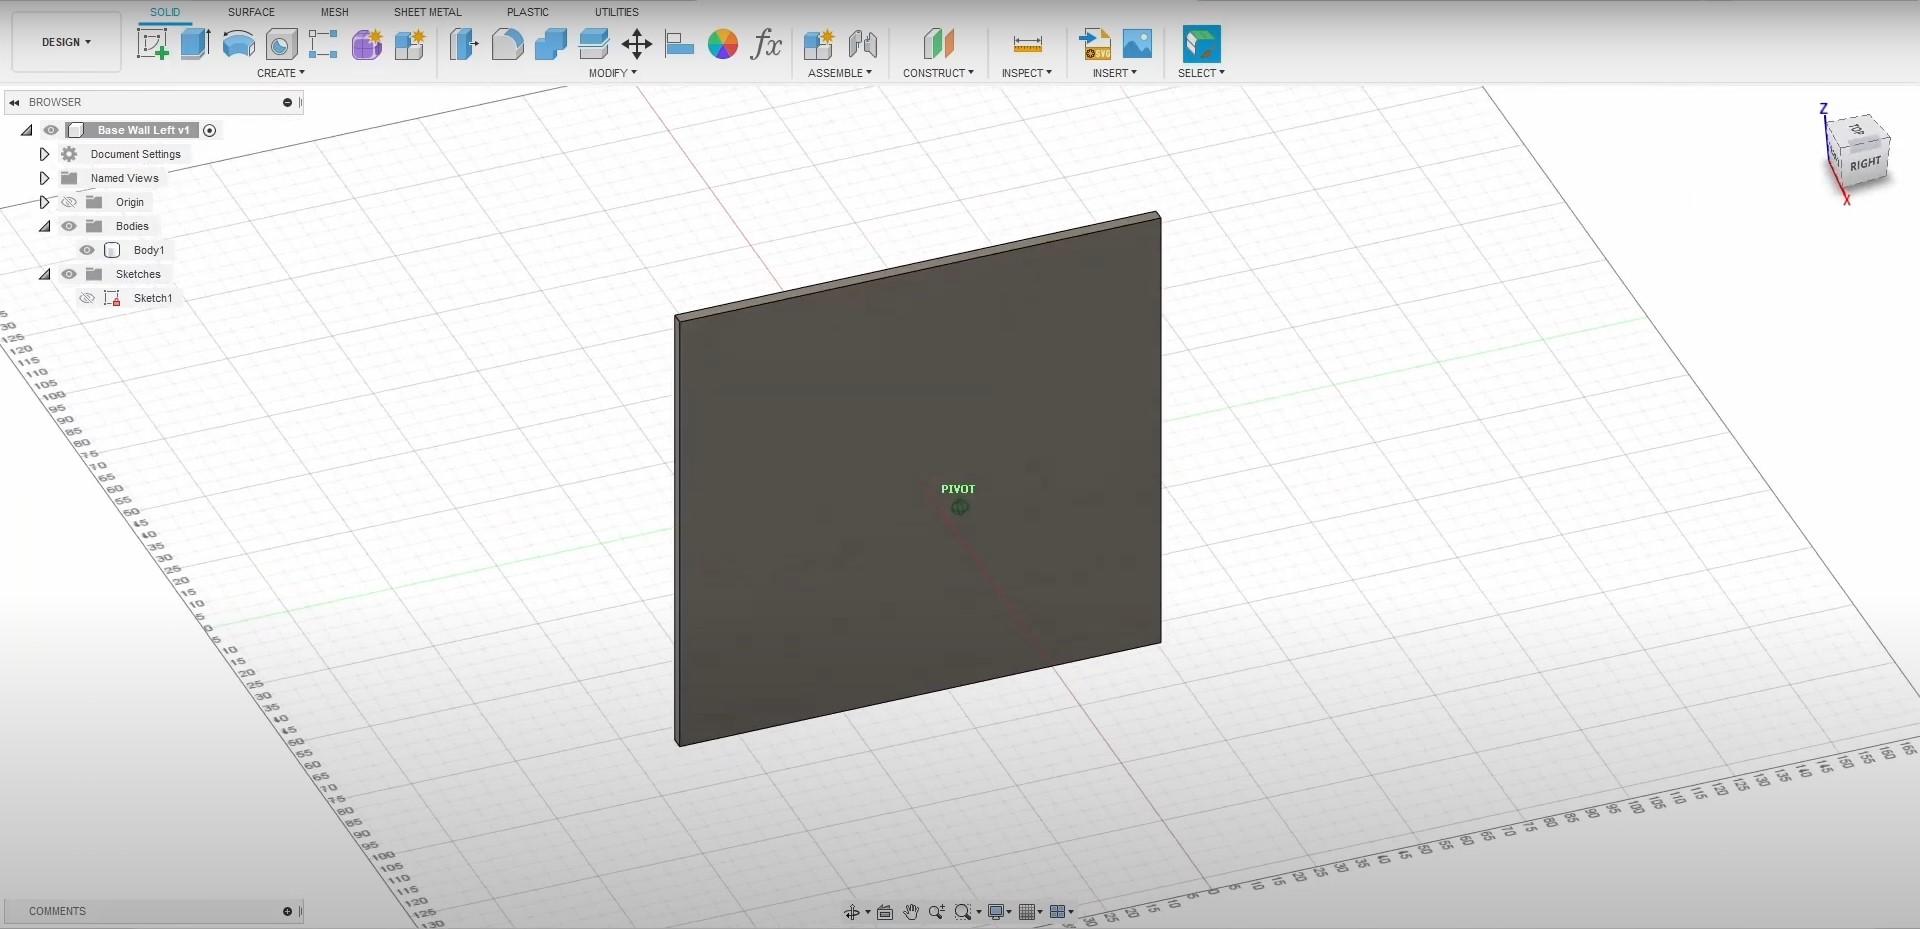
Task: Open the Insert menu
Action: click(1115, 73)
